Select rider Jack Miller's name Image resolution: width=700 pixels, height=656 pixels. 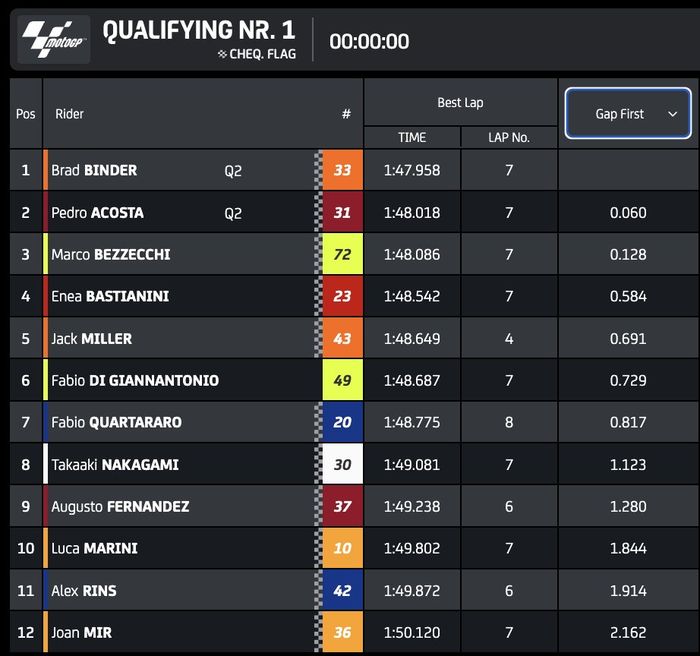[92, 339]
